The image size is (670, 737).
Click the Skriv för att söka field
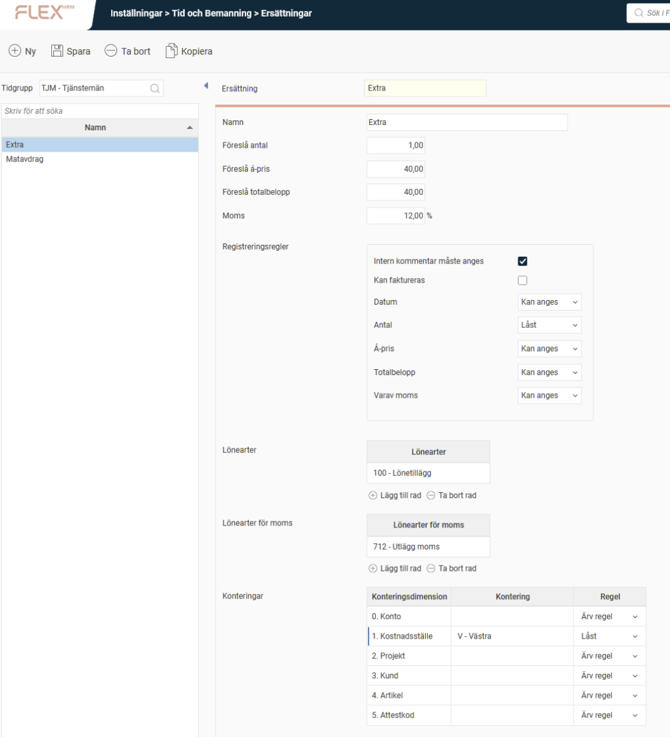click(100, 111)
